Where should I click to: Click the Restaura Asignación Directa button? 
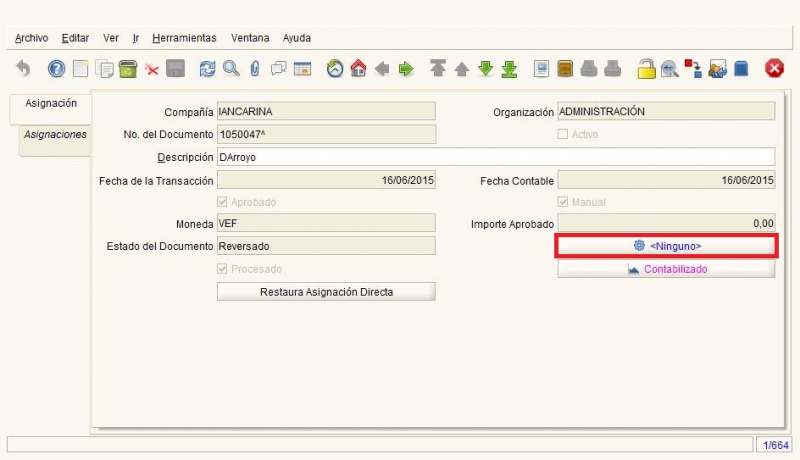pos(326,292)
